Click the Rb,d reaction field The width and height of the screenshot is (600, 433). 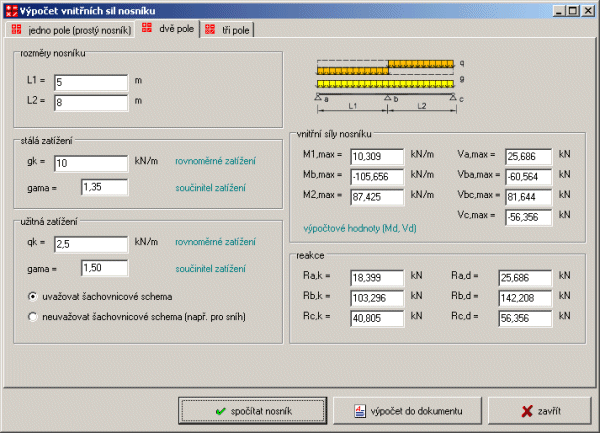click(x=525, y=298)
